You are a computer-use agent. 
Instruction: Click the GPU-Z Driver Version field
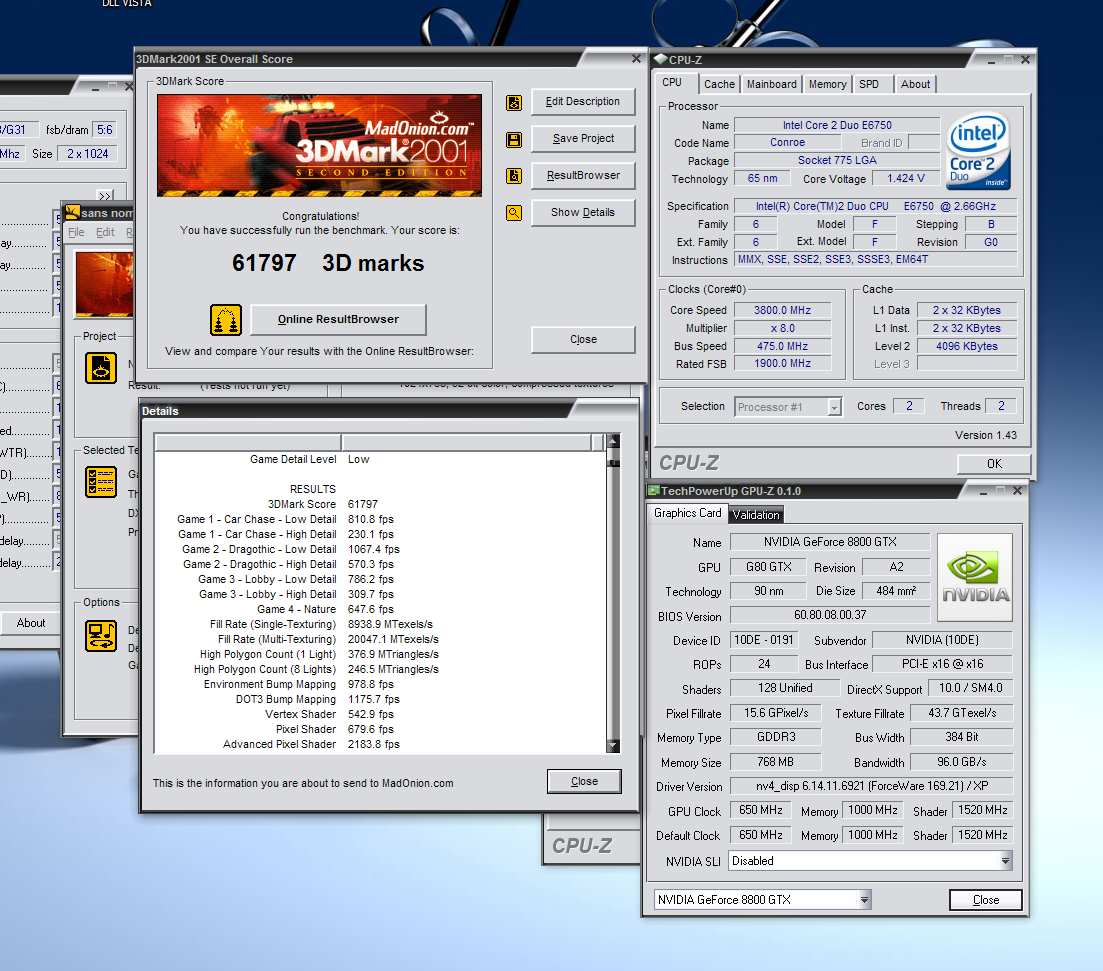[872, 786]
